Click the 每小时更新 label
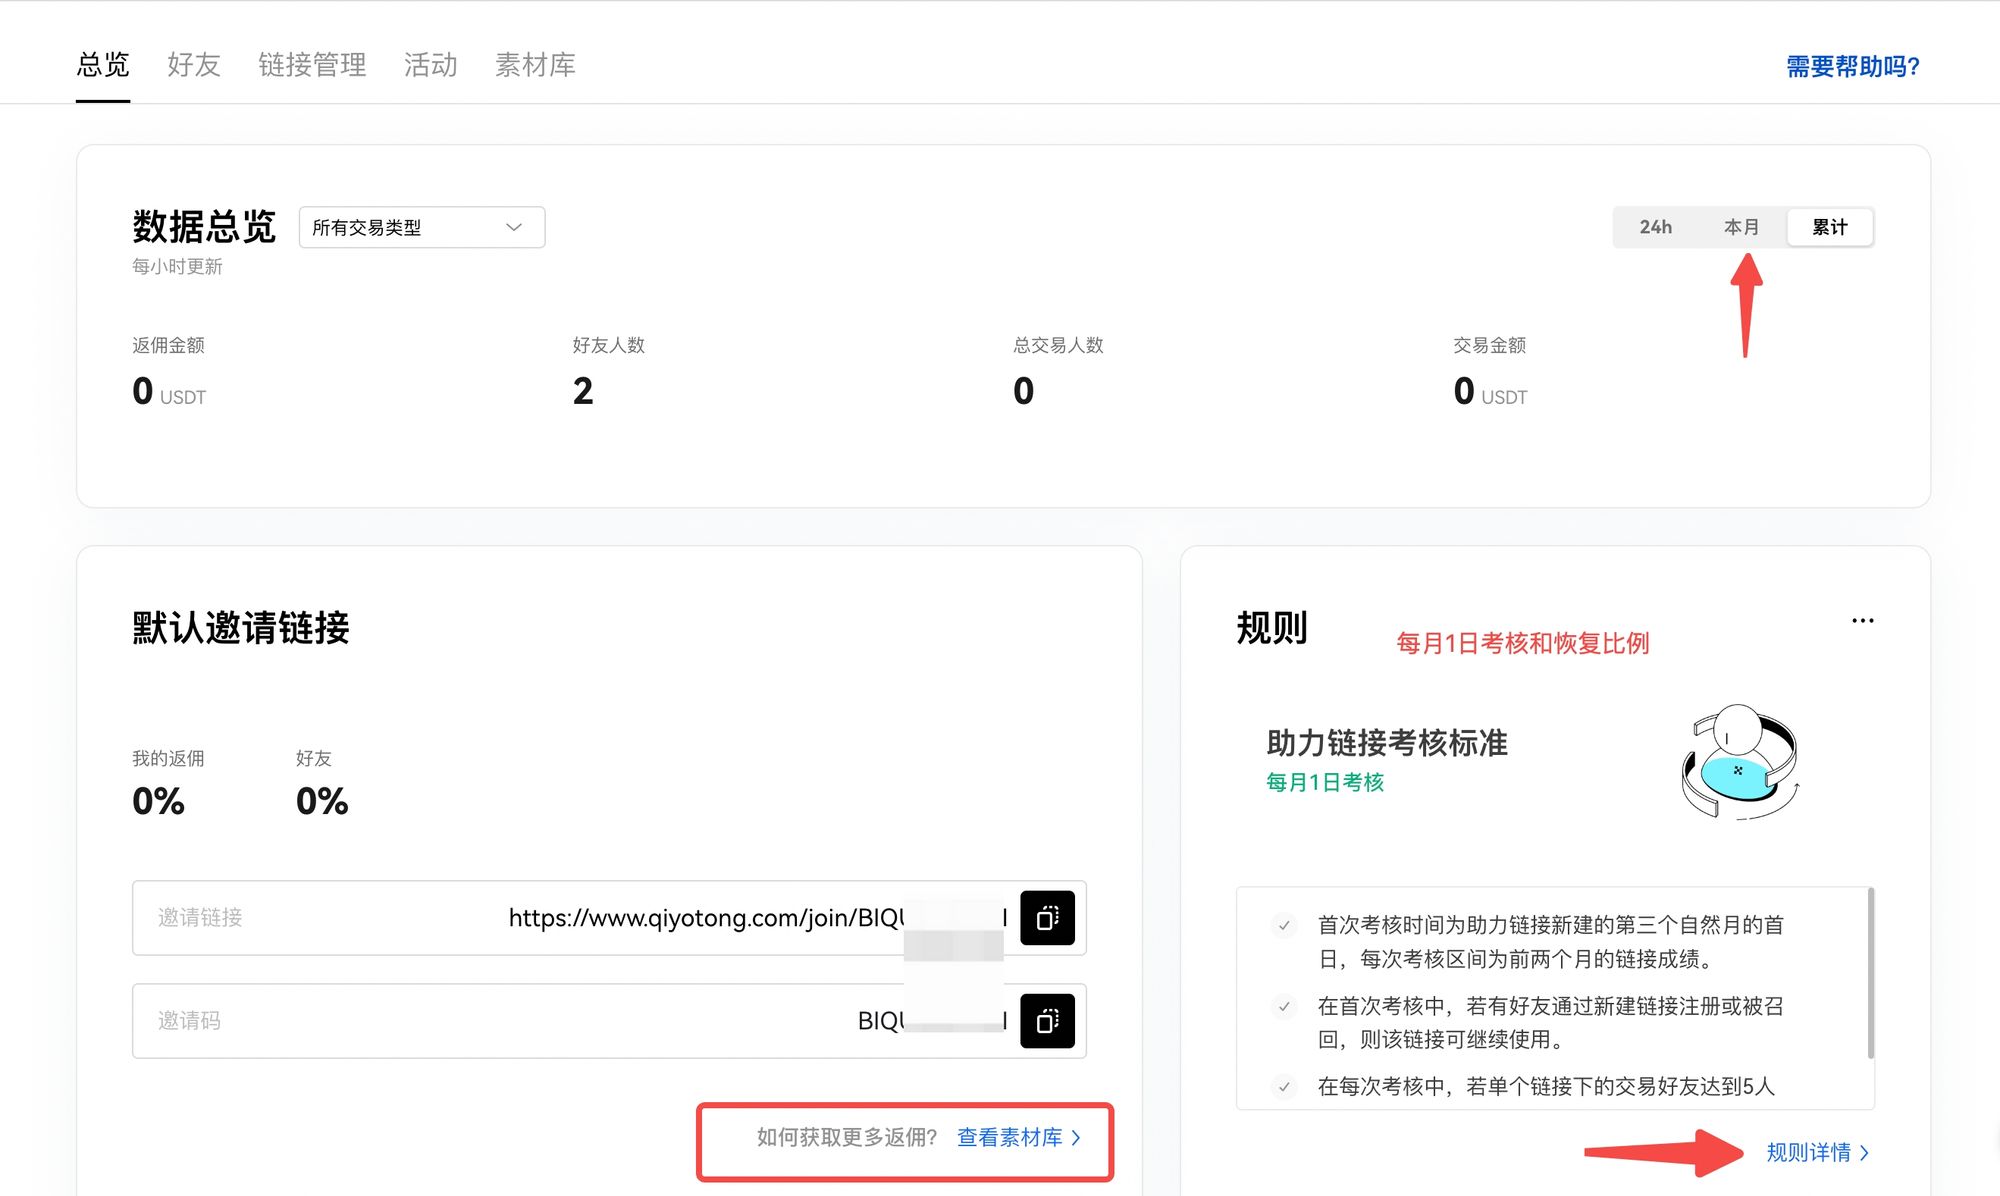 coord(177,267)
